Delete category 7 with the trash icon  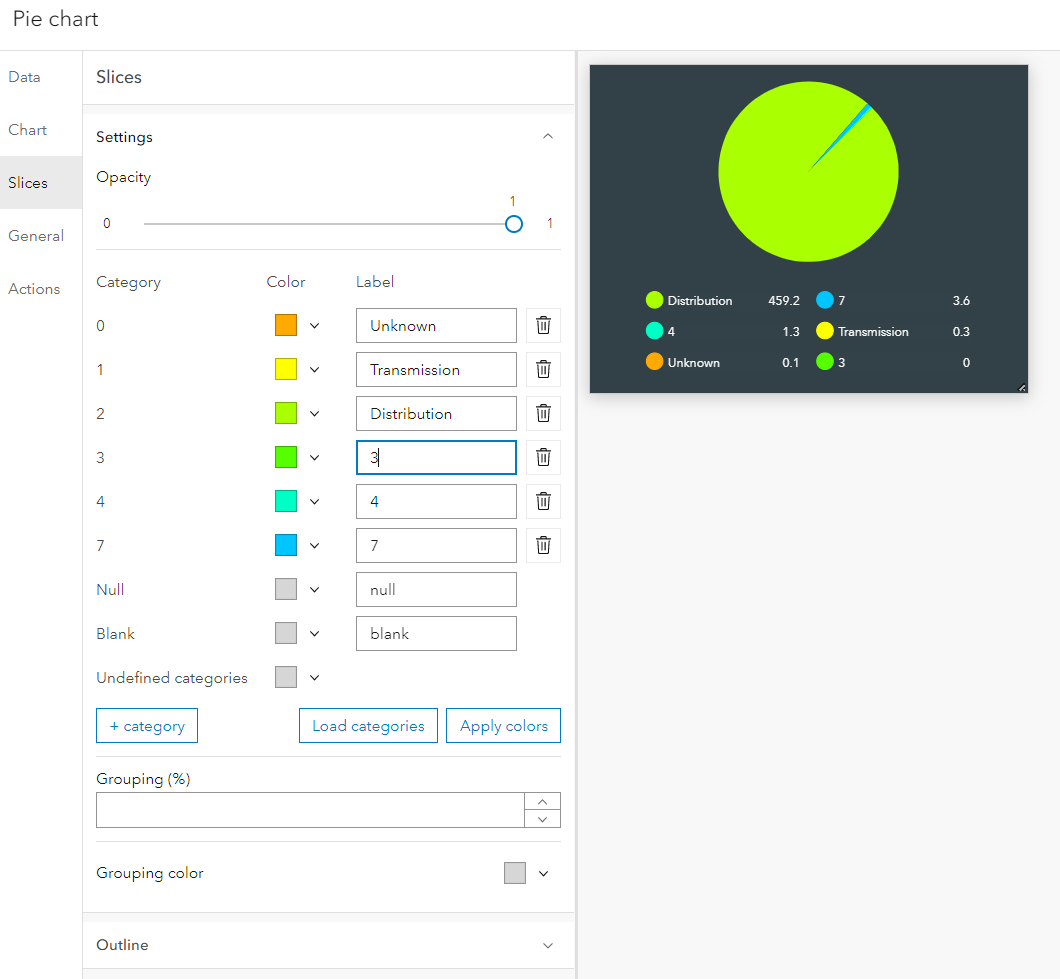pos(543,545)
